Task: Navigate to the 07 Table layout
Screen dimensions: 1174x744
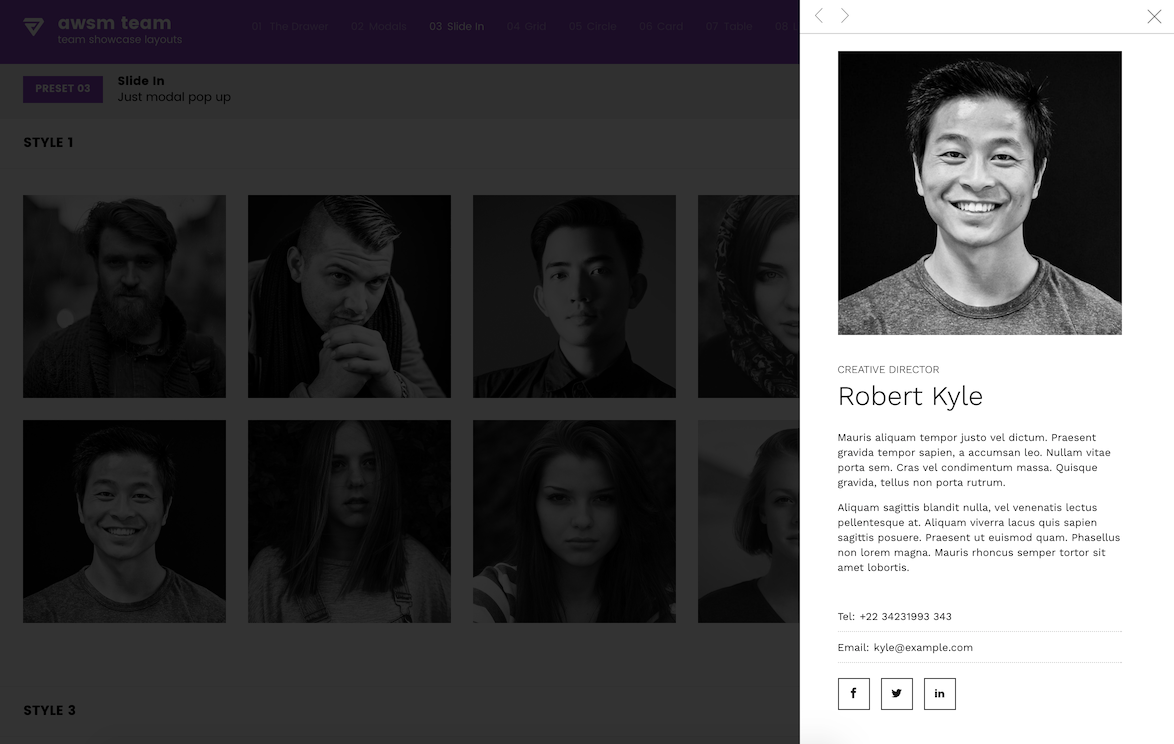Action: click(x=729, y=27)
